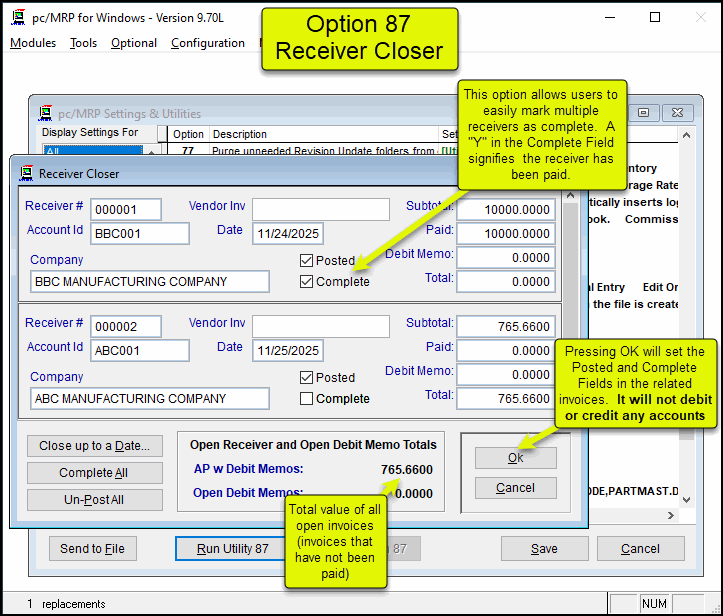Confirm with the Ok button

point(515,458)
